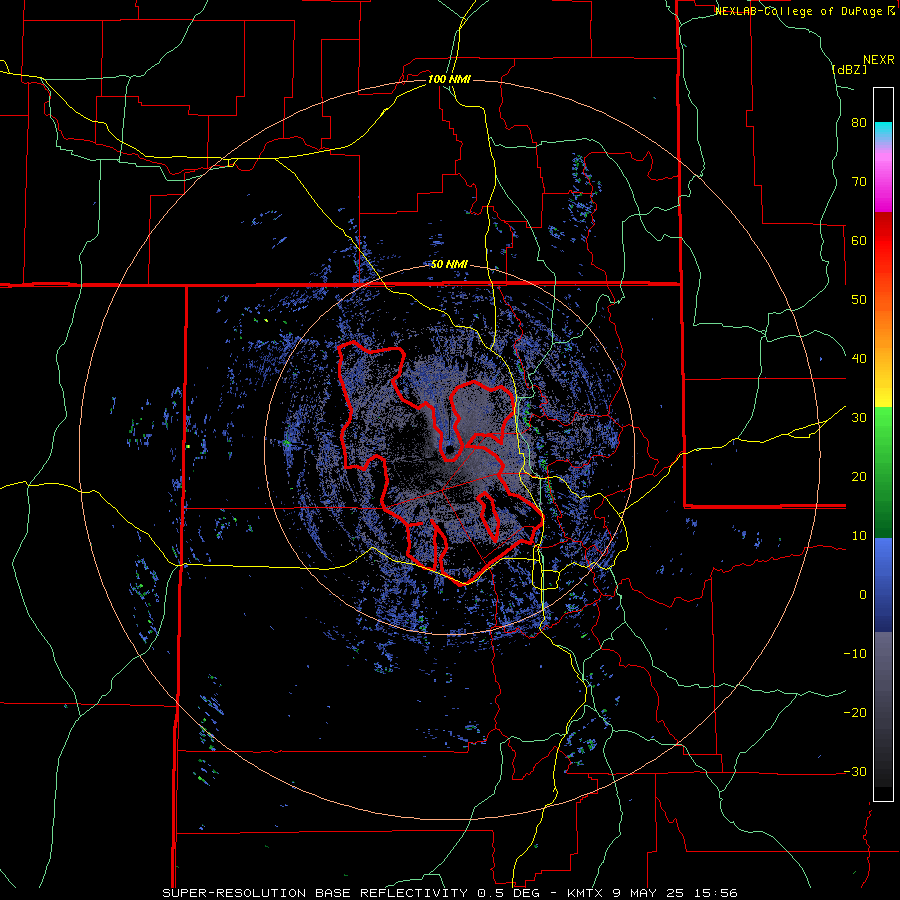Viewport: 900px width, 900px height.
Task: Click the 10 value on dBZ scale
Action: [859, 536]
